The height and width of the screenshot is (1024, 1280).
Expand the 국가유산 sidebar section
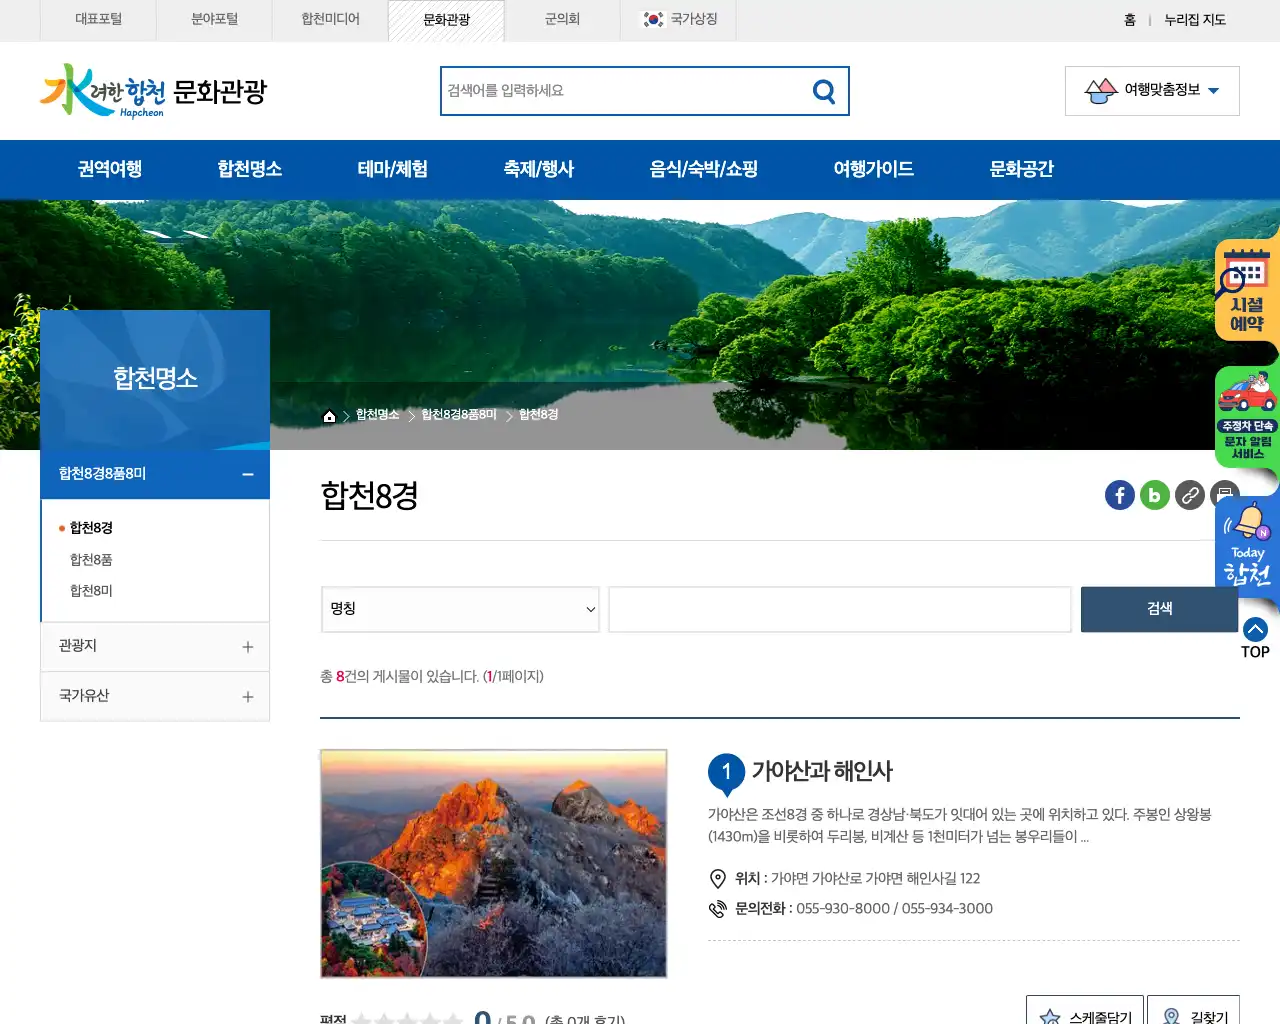click(247, 696)
